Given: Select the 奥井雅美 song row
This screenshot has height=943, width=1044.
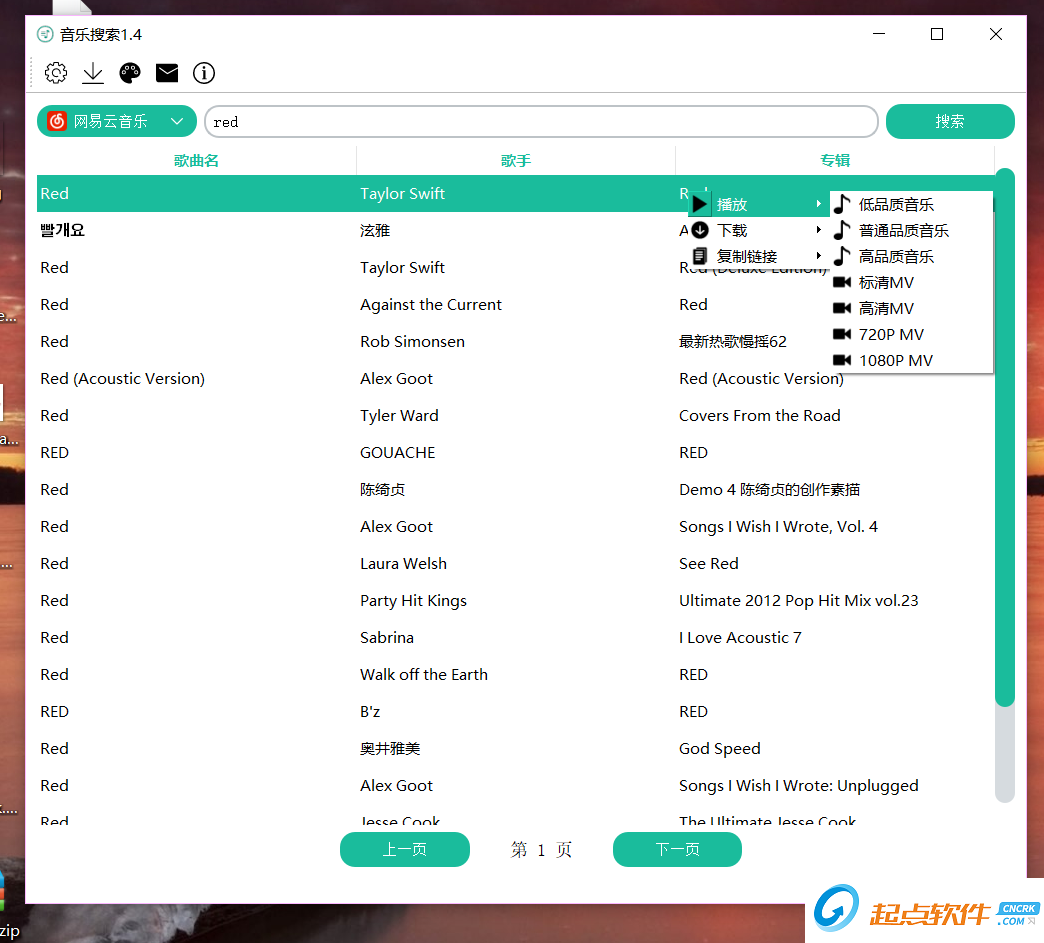Looking at the screenshot, I should 516,749.
